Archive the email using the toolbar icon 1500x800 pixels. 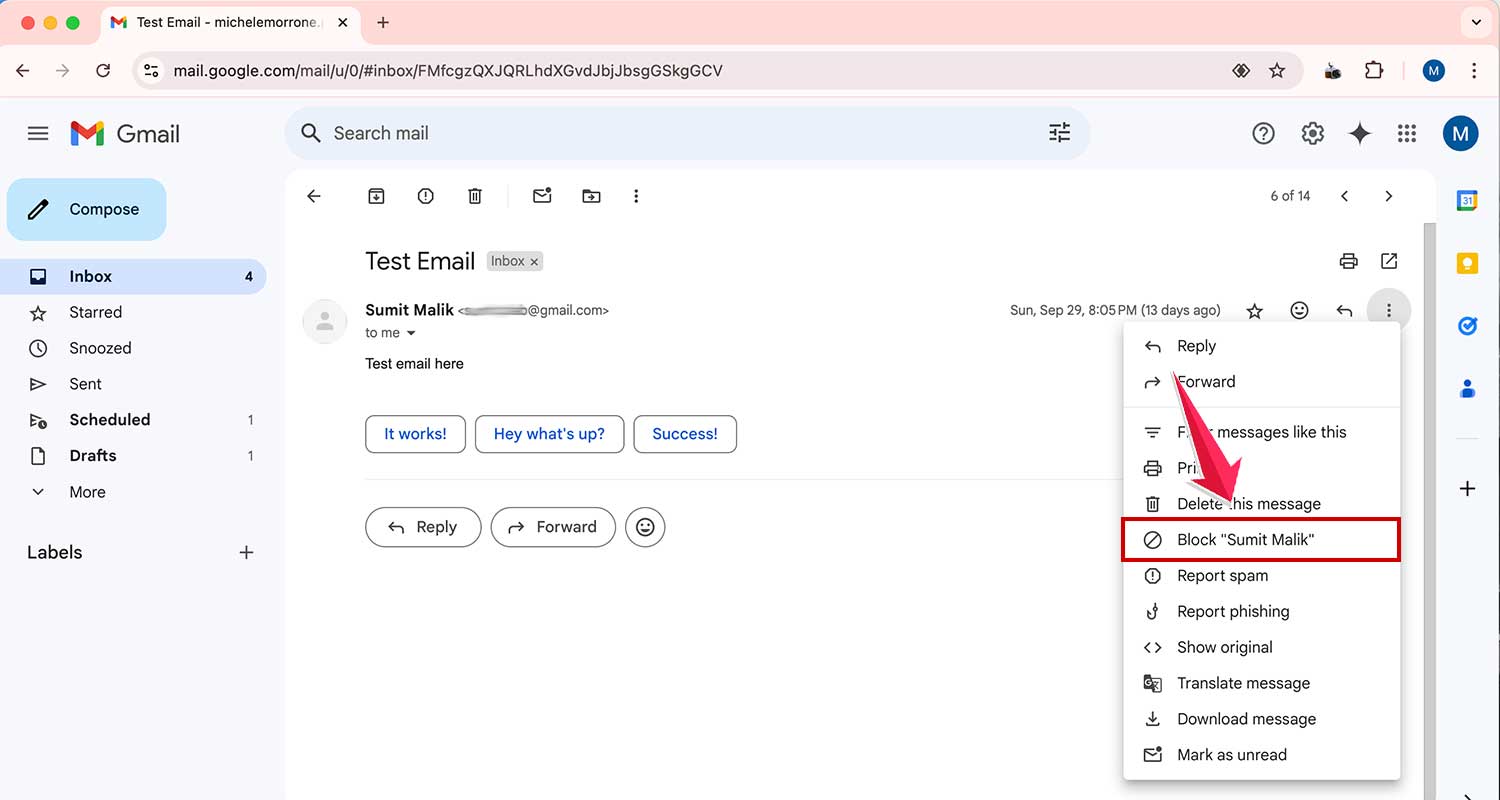[x=376, y=196]
